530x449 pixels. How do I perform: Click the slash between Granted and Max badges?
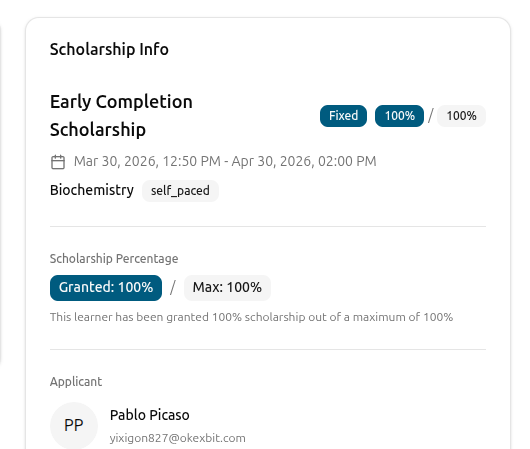pyautogui.click(x=173, y=288)
